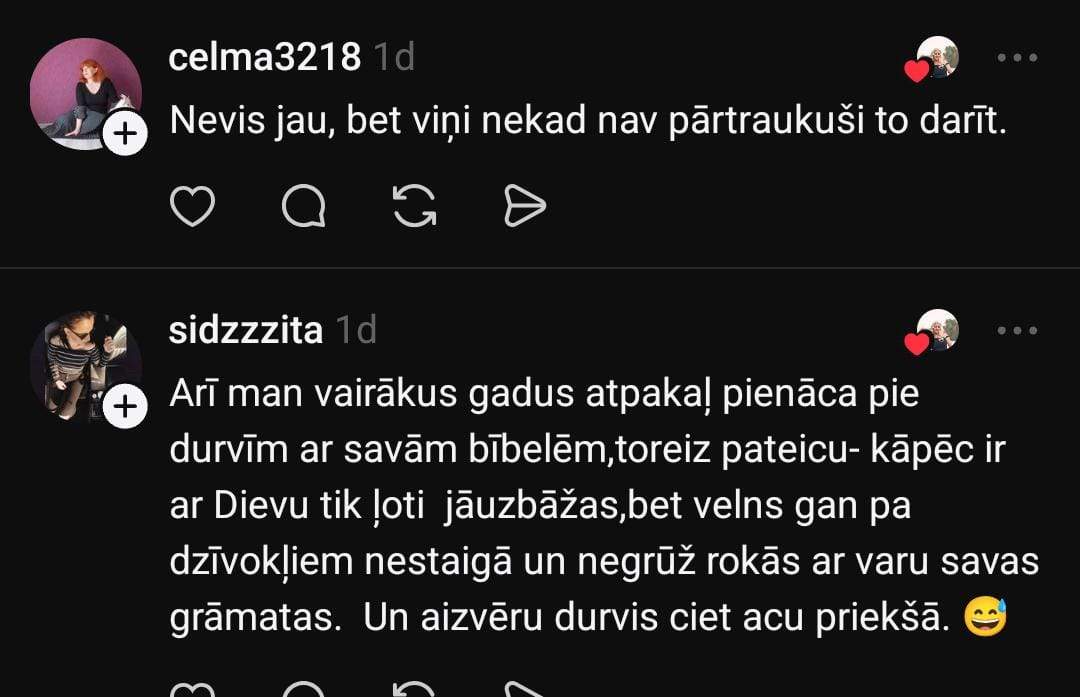Like sidzzzita's comment with the heart icon
The width and height of the screenshot is (1080, 697).
tap(193, 690)
